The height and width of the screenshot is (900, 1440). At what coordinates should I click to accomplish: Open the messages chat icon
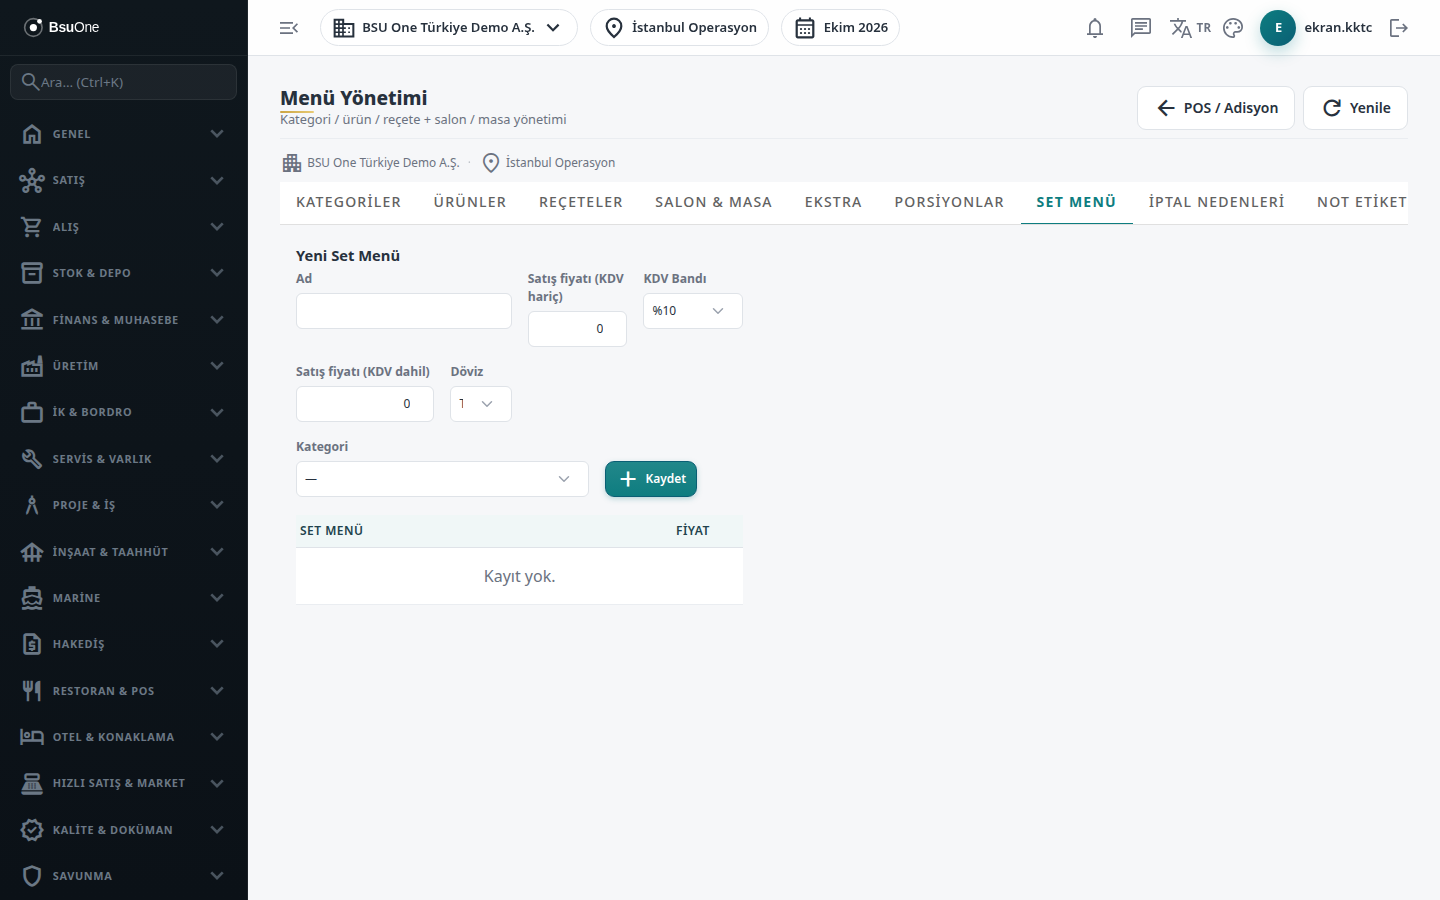1141,28
